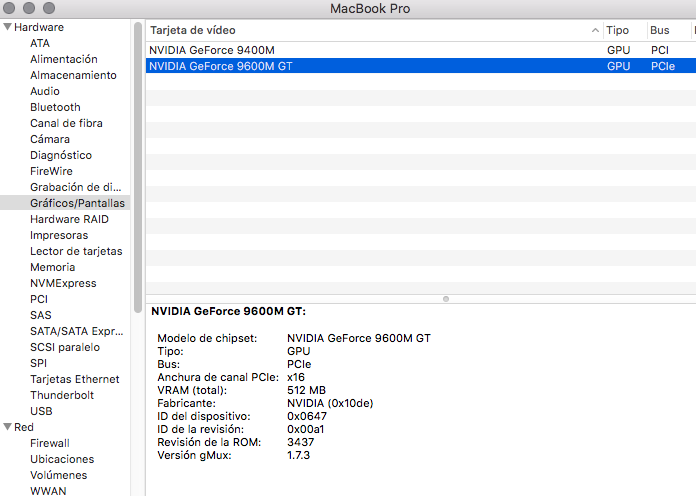Select USB in the sidebar
Screen dimensions: 696x496
pos(41,411)
